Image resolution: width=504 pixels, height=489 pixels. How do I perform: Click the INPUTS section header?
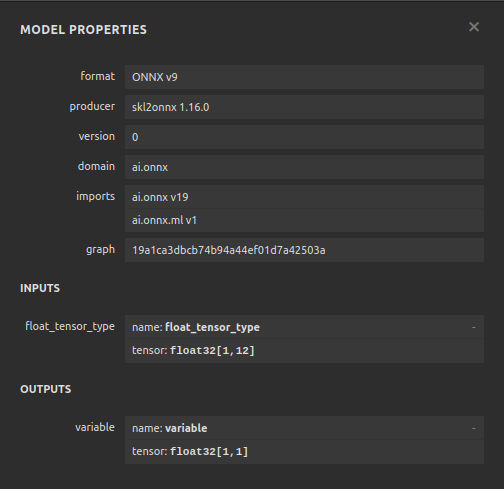point(40,288)
